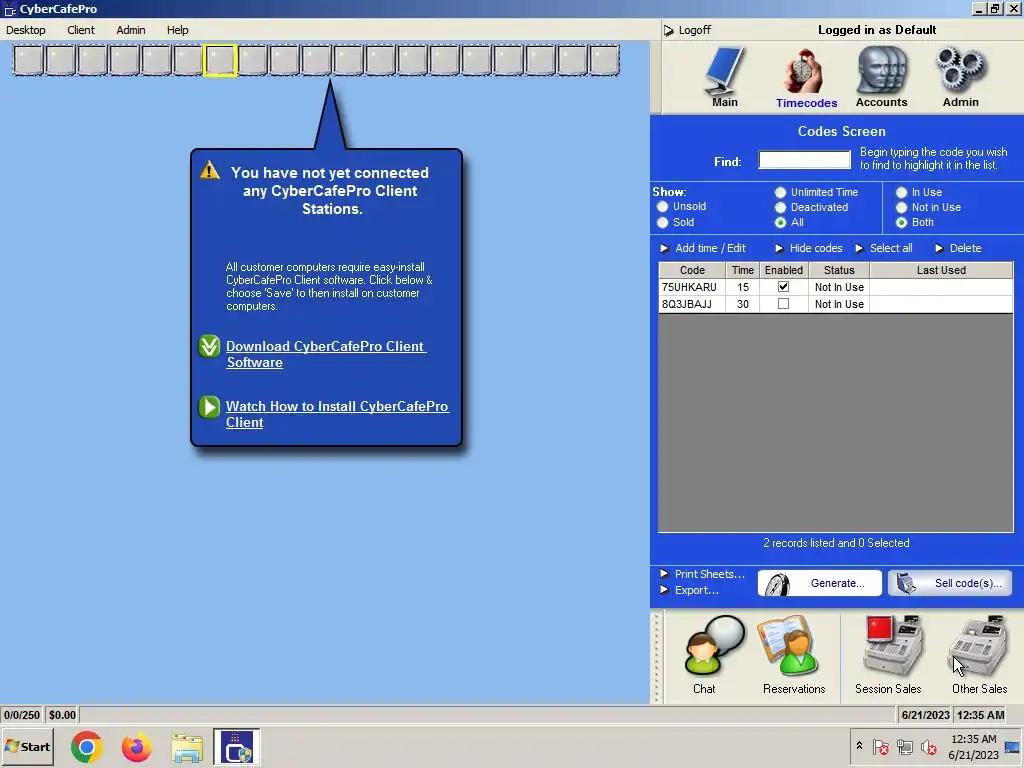Select the Sold radio button

pos(663,223)
